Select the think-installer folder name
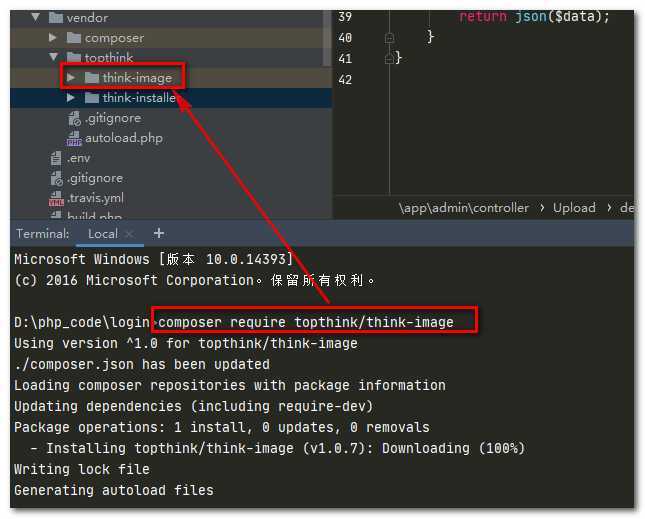This screenshot has width=645, height=519. tap(139, 98)
